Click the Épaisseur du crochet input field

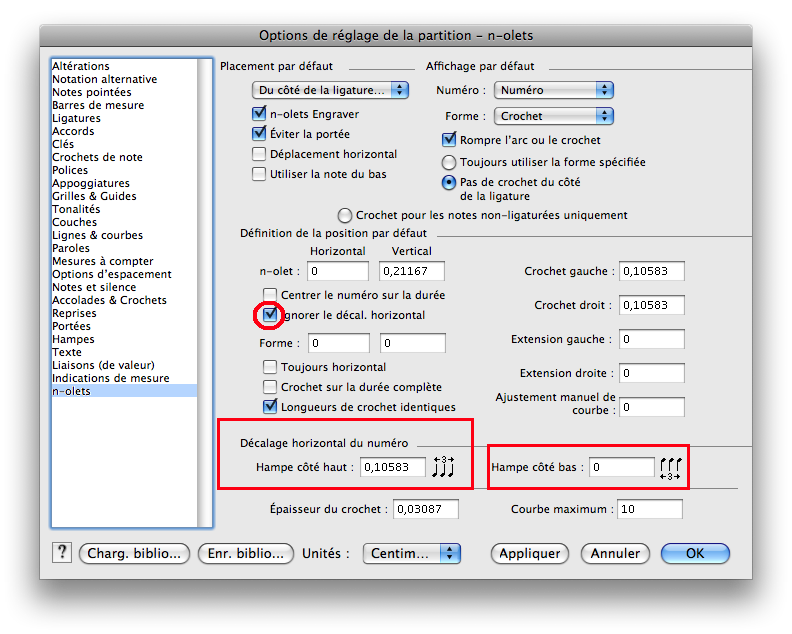click(x=425, y=509)
